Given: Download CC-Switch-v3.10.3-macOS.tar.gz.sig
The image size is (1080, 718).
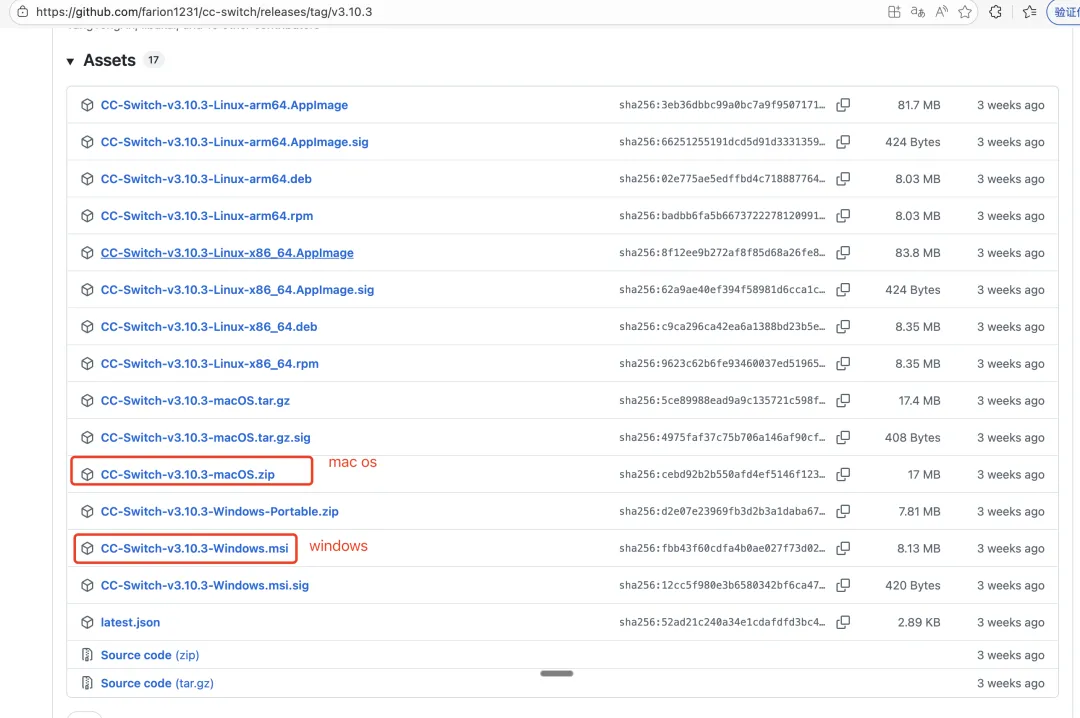Looking at the screenshot, I should (205, 438).
